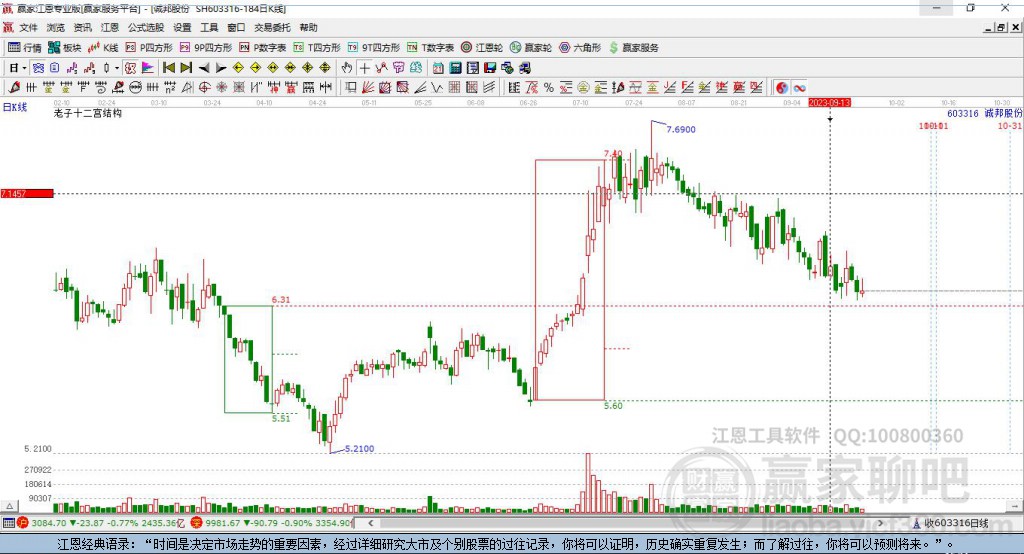Open 赢家服务 service with dollar icon
1024x554 pixels.
(x=633, y=48)
